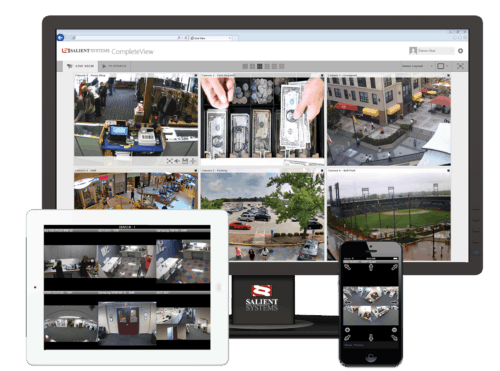Tap the Presets link on the phone
This screenshot has height=371, width=500.
tap(359, 345)
